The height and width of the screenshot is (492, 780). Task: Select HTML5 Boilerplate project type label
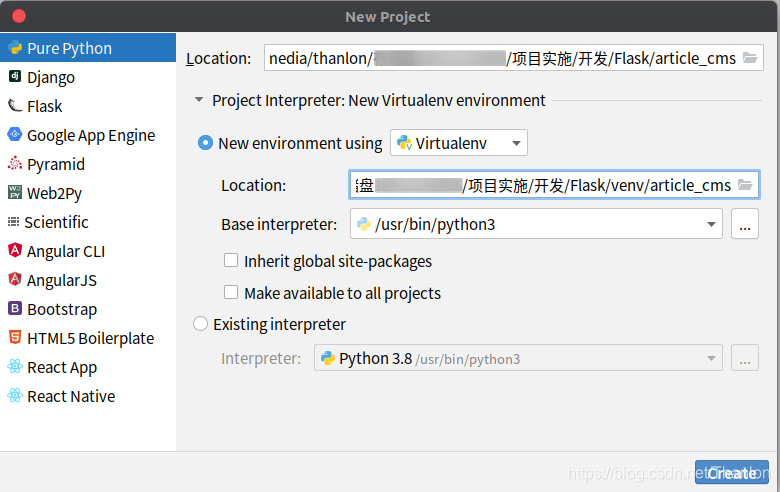91,338
